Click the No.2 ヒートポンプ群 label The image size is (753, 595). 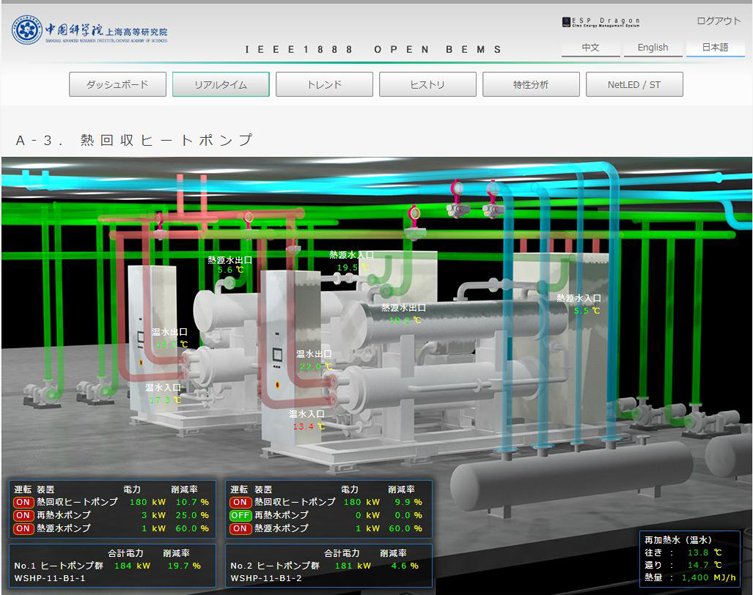coord(275,566)
